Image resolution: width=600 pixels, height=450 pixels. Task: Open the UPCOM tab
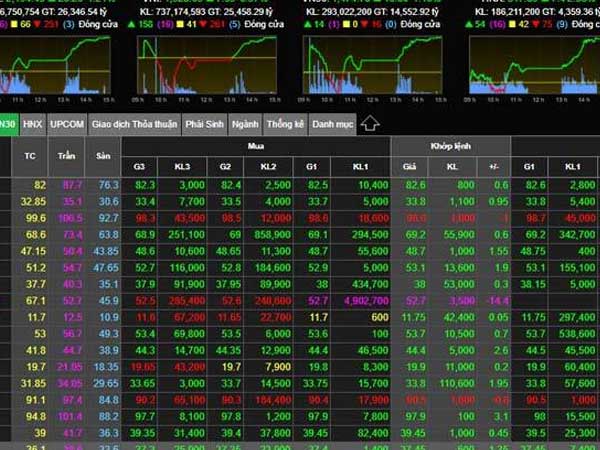tap(67, 124)
